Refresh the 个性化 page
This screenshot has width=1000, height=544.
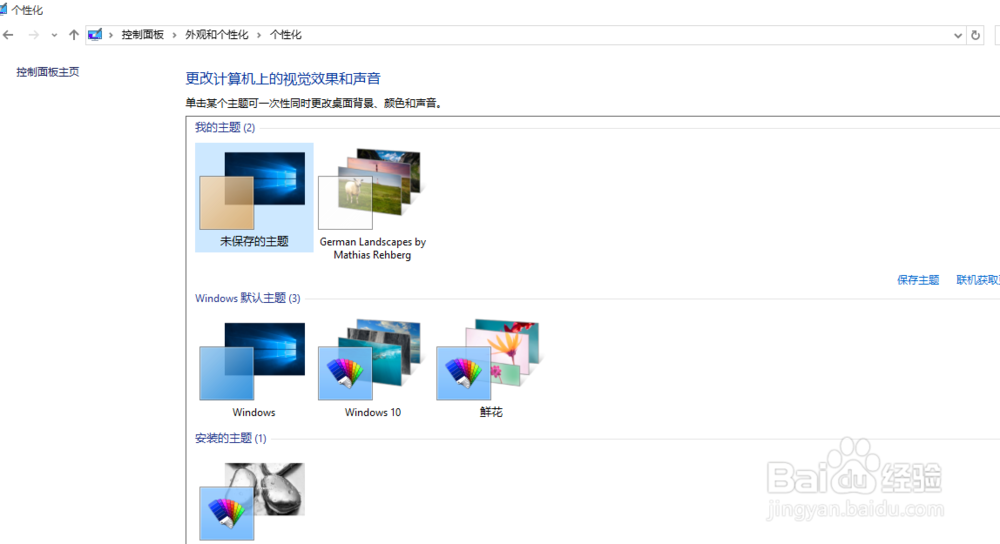(975, 35)
